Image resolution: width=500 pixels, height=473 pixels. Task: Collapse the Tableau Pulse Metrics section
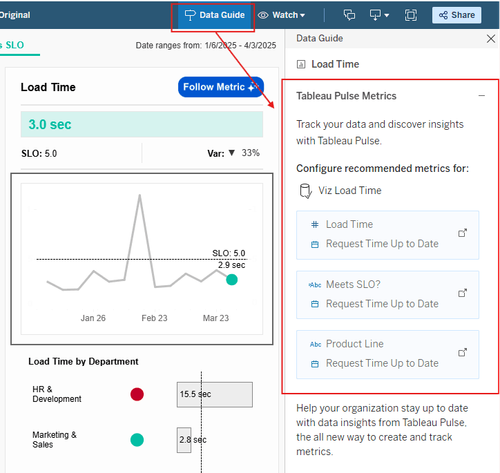pos(481,96)
